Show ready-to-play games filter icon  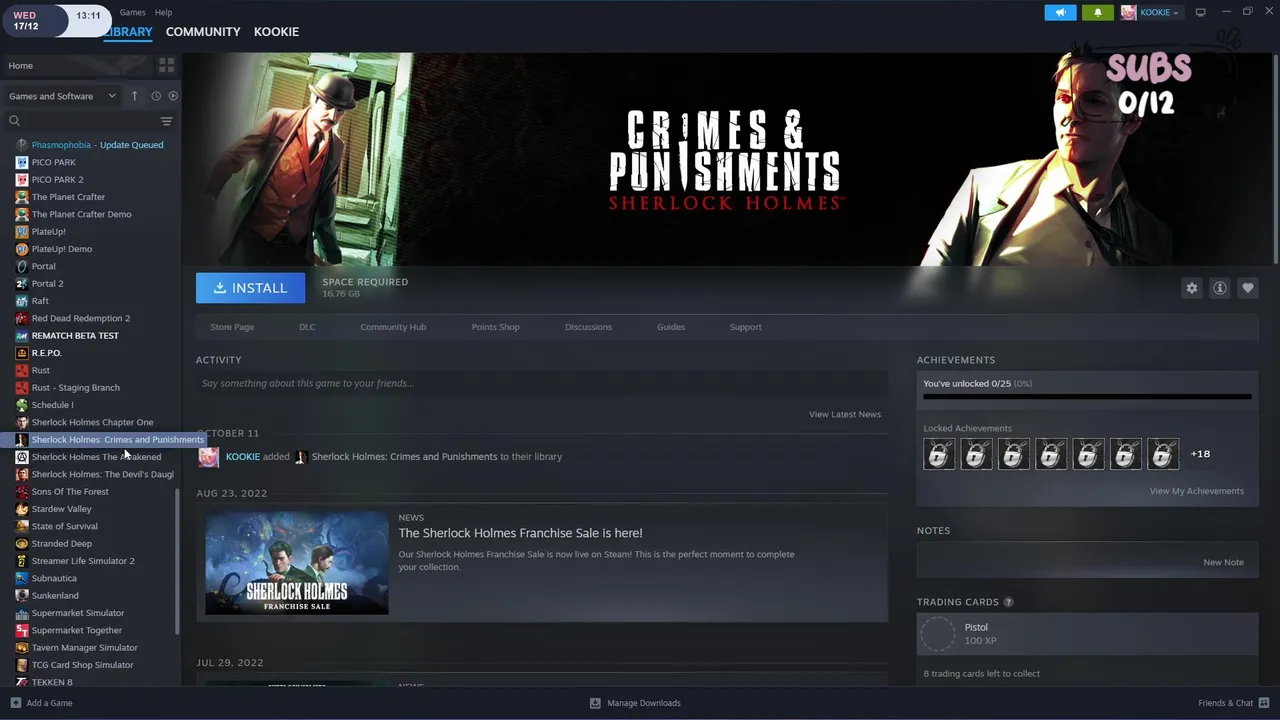click(173, 96)
